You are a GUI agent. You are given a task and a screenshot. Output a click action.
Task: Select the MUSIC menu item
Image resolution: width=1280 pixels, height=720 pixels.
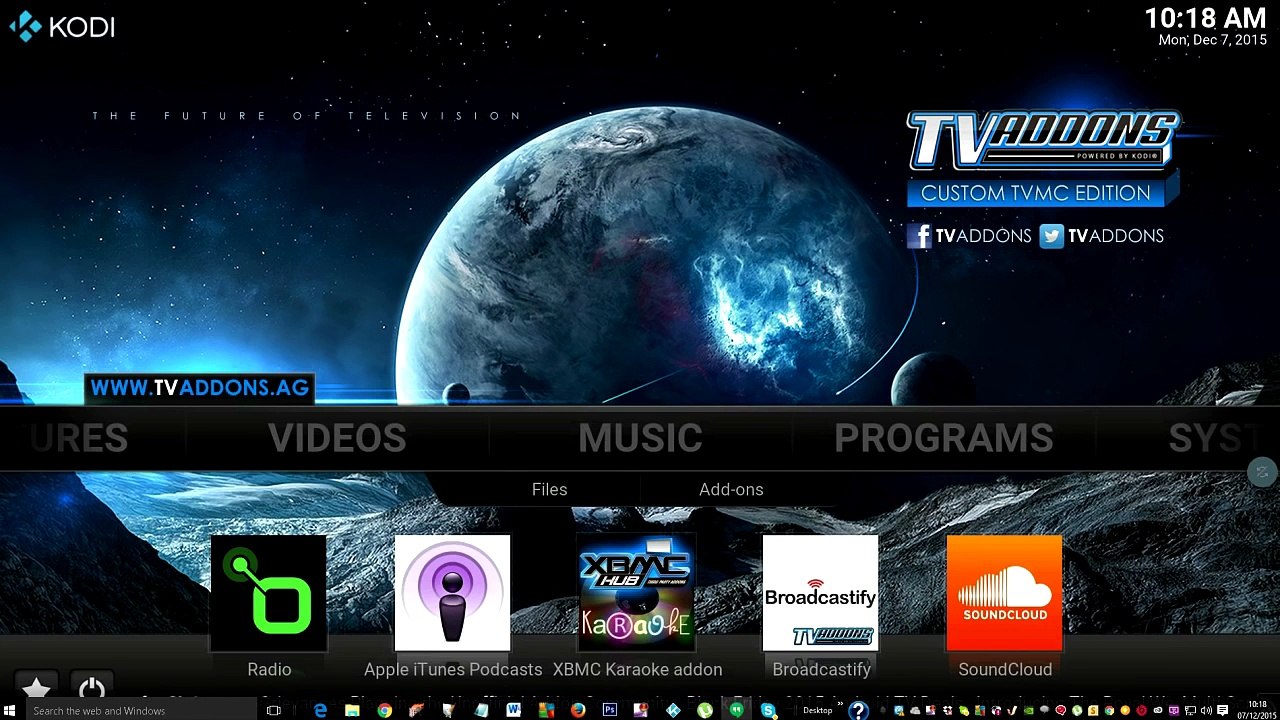pyautogui.click(x=640, y=438)
